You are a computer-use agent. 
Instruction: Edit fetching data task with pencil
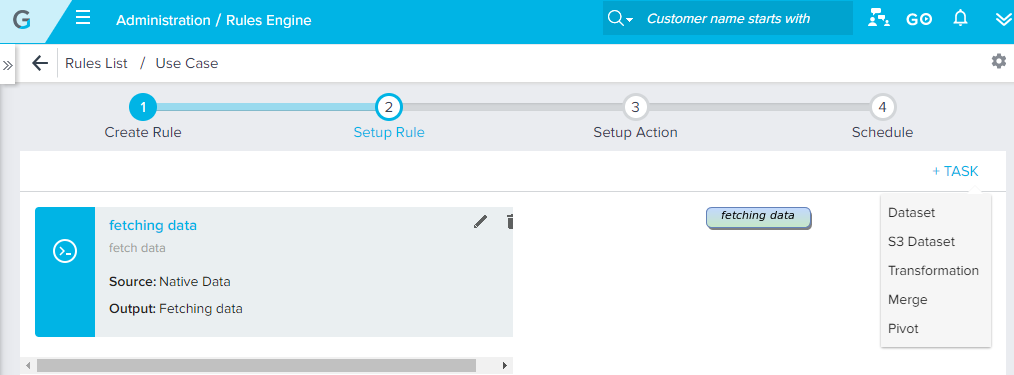[x=480, y=222]
